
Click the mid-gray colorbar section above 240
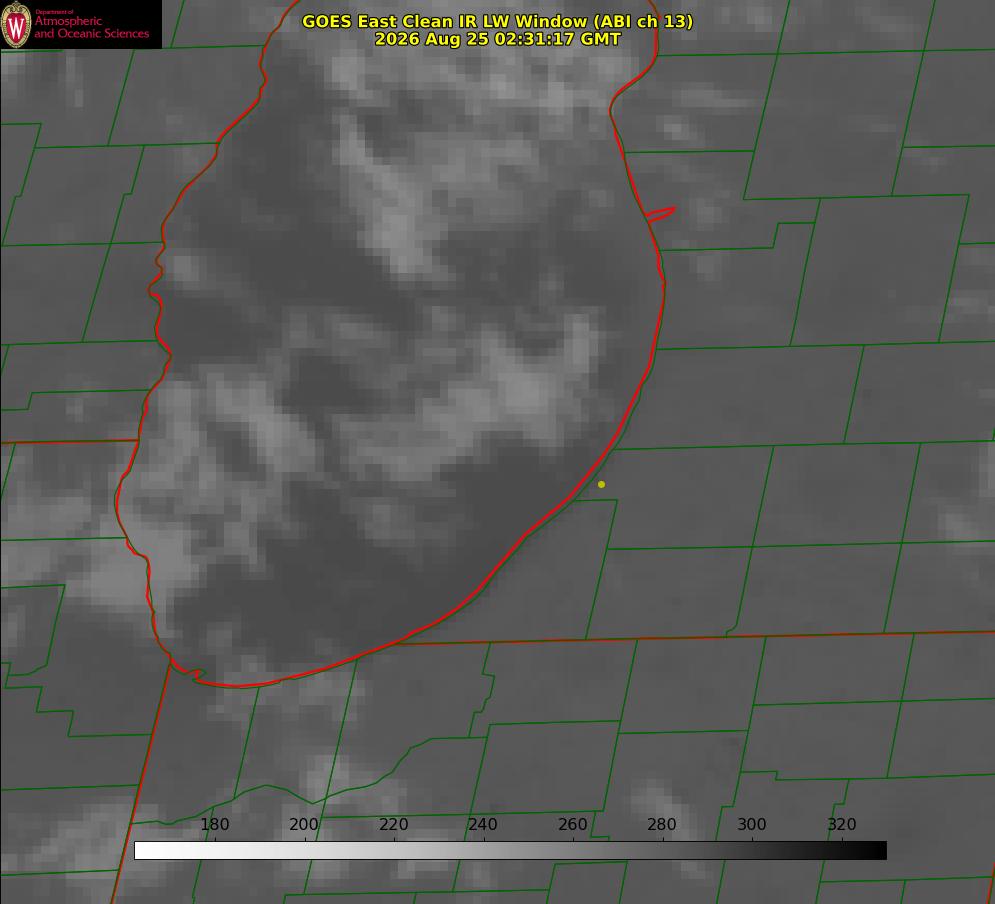click(484, 850)
